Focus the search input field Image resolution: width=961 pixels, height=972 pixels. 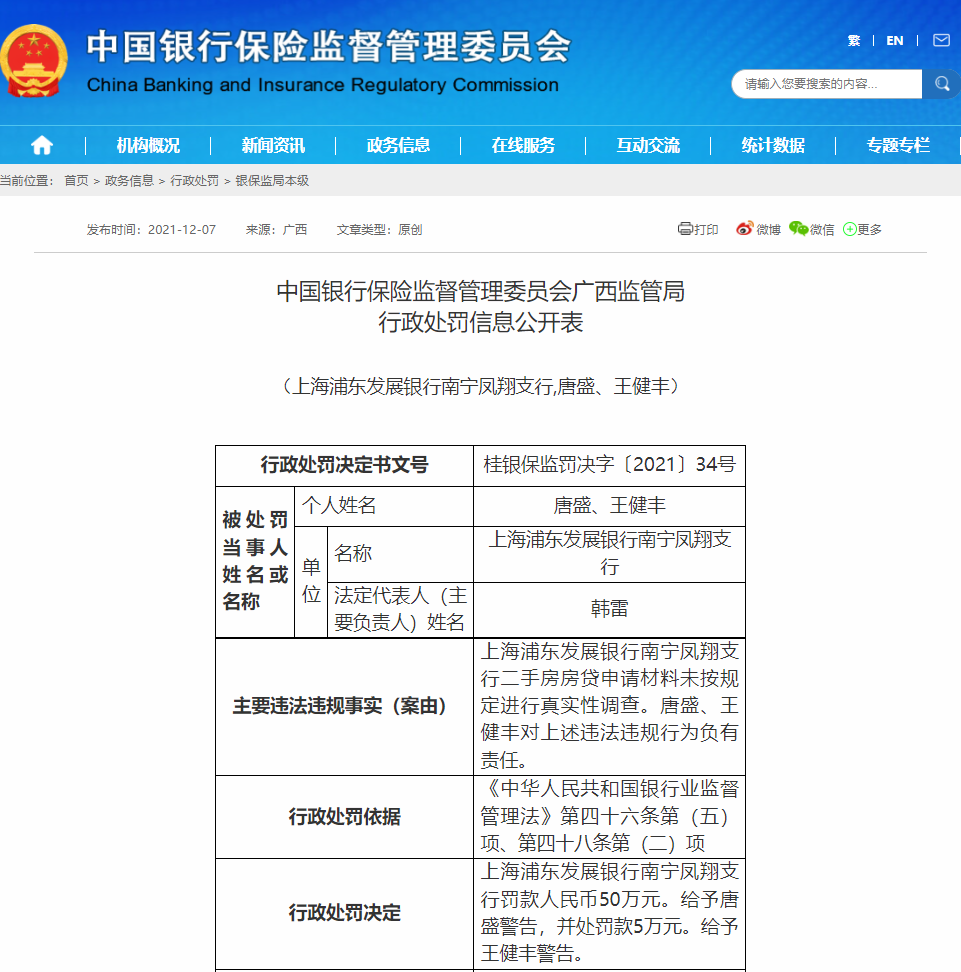[x=826, y=84]
